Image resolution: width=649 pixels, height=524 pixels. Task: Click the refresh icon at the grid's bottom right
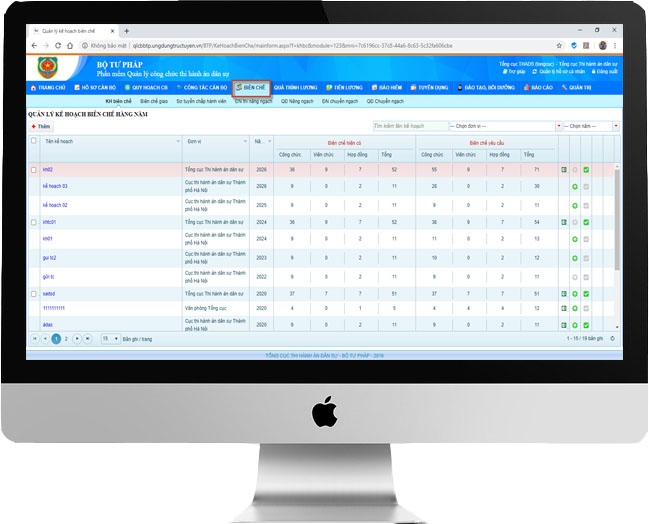612,339
